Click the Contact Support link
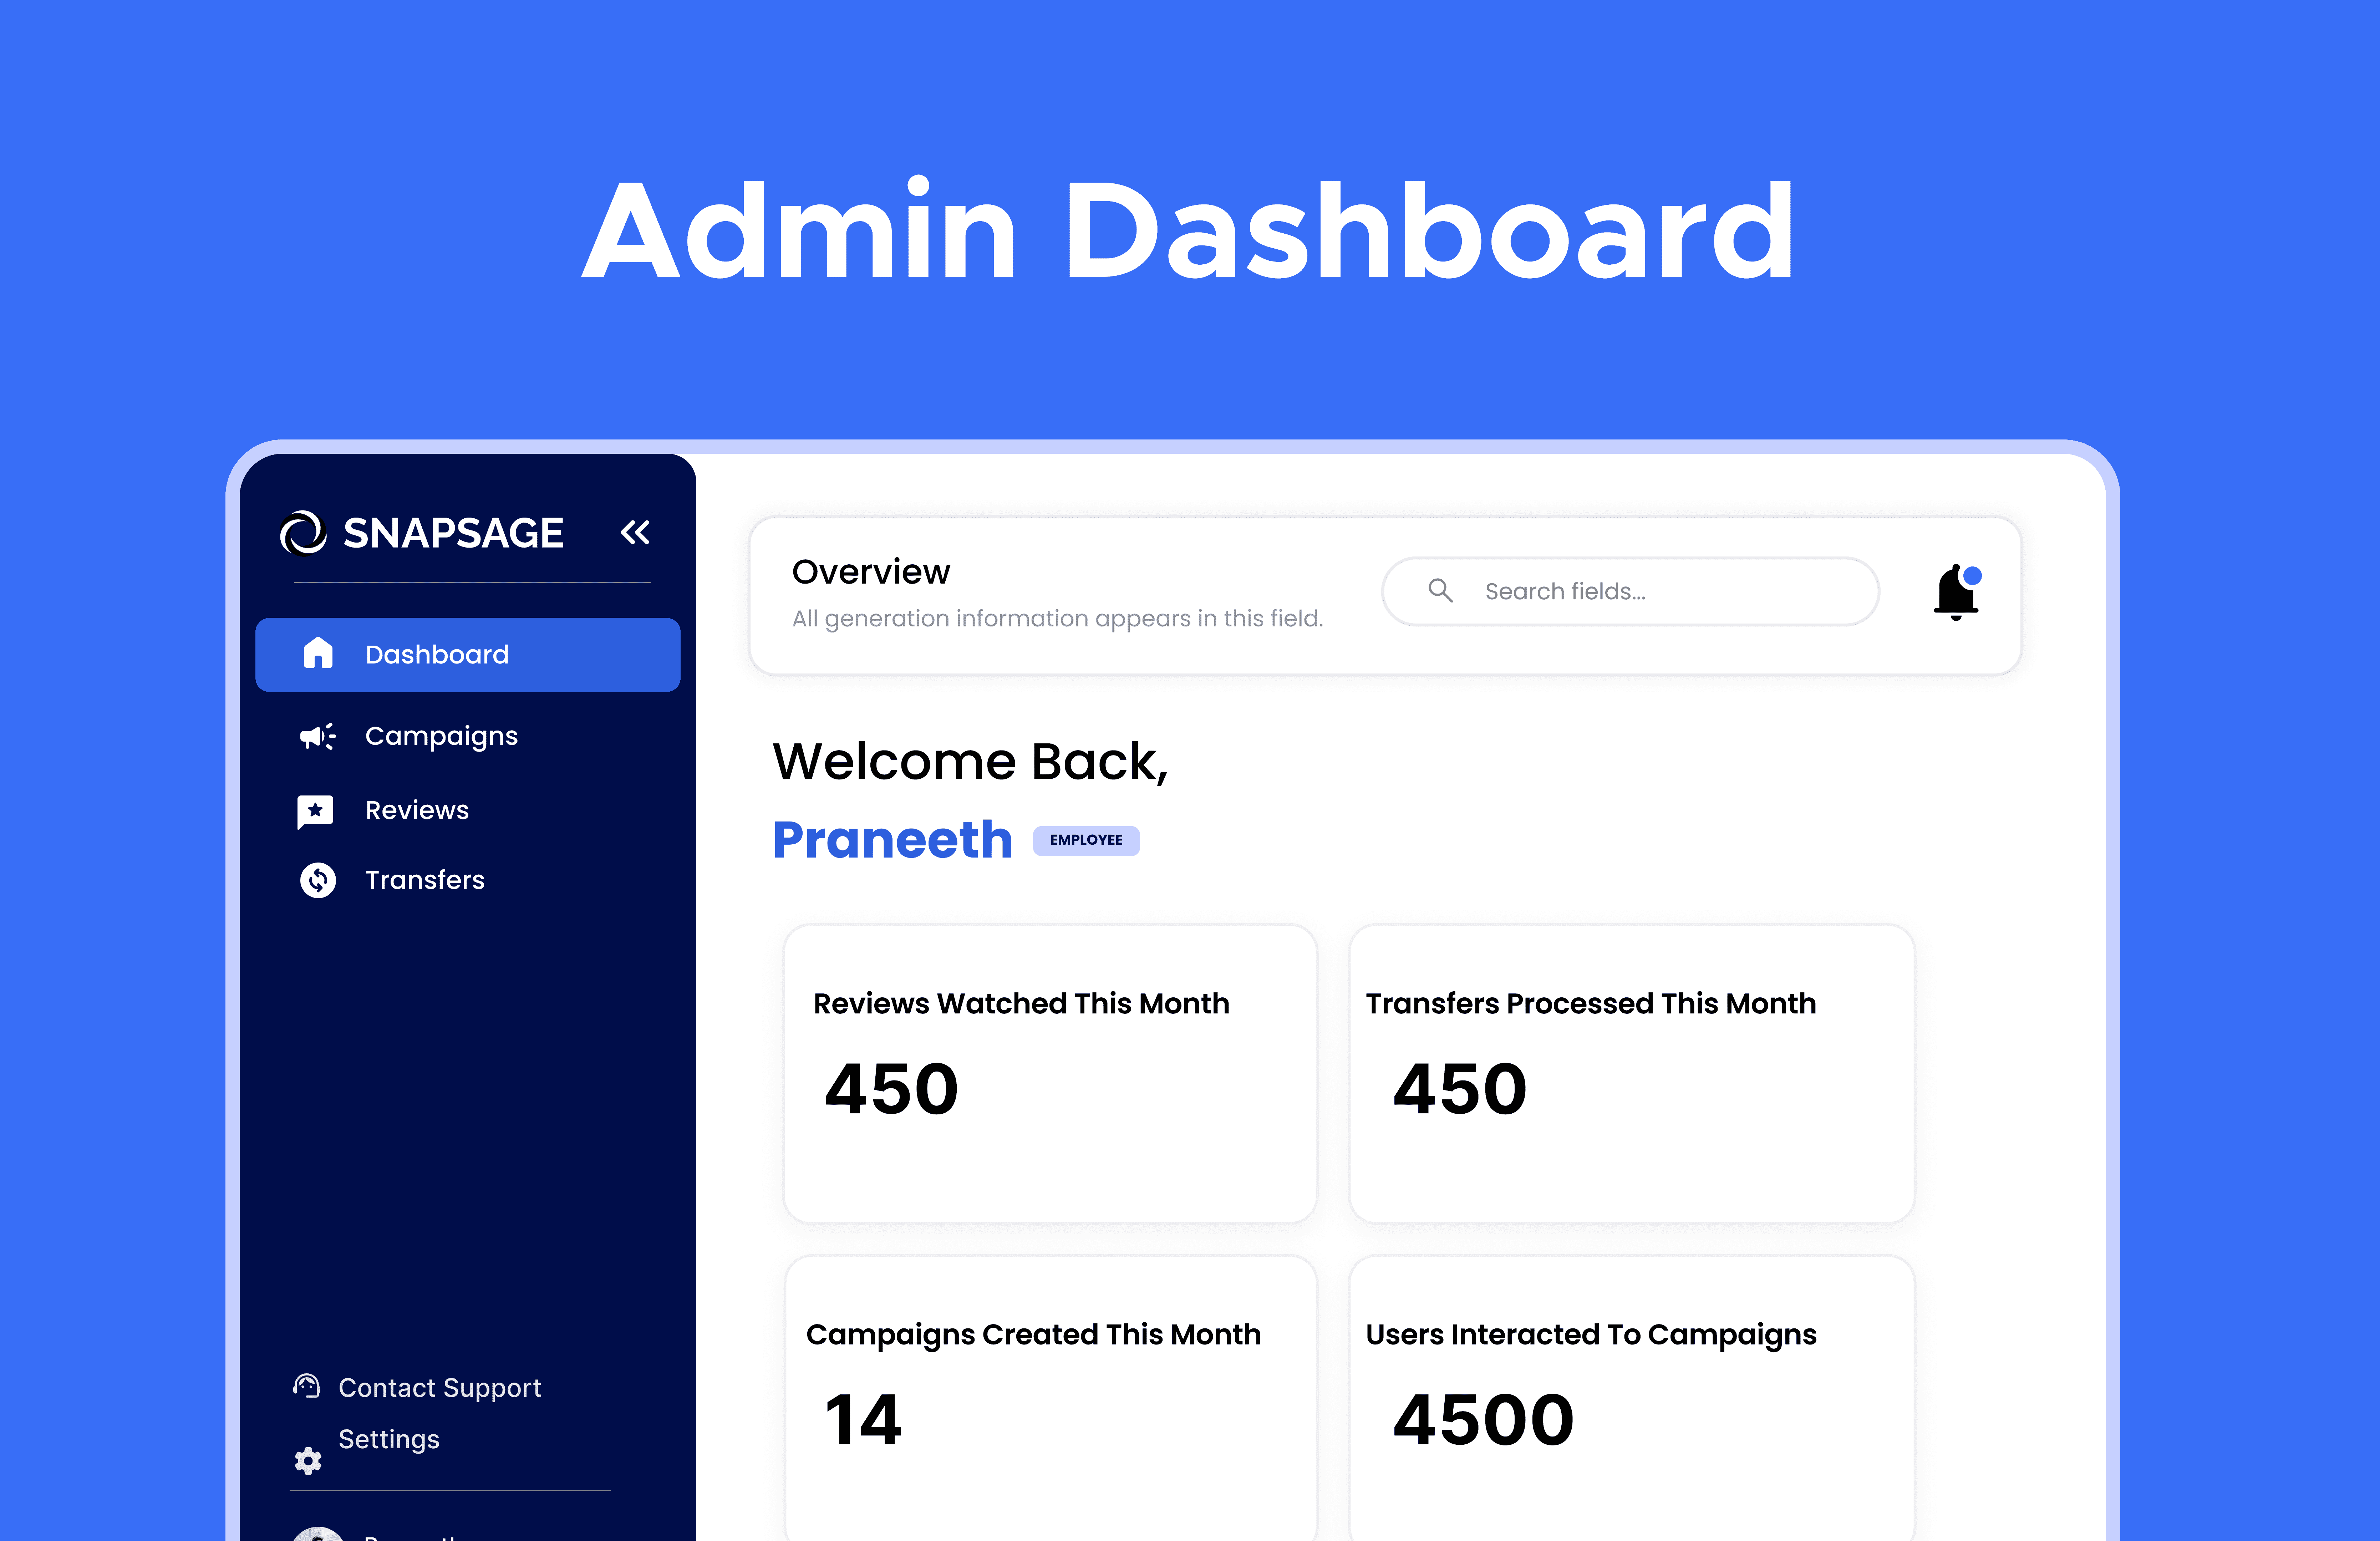 tap(440, 1388)
